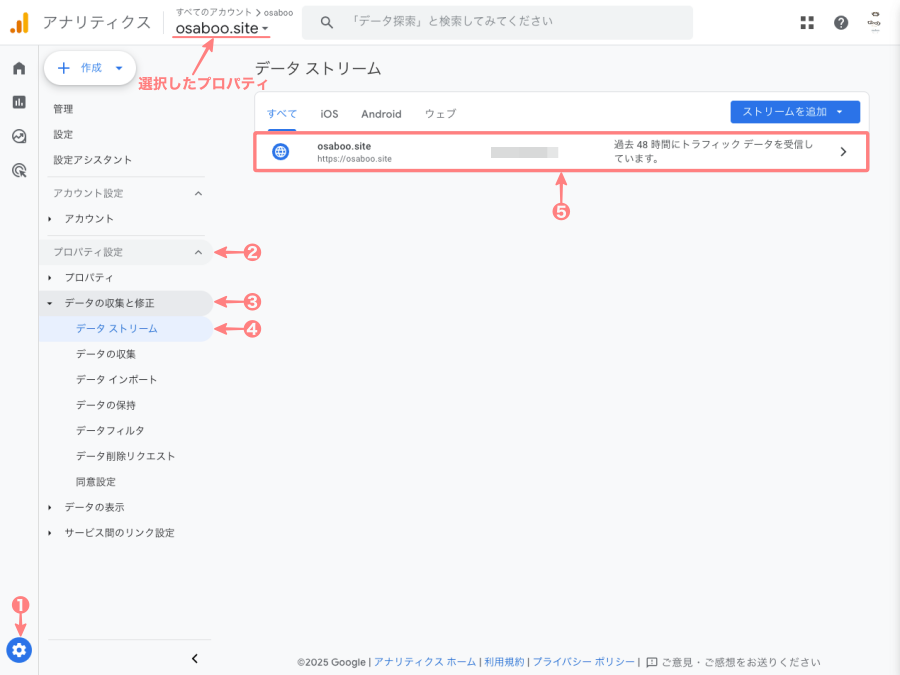
Task: Expand サービス間のリンク設定 tree item
Action: coord(50,533)
